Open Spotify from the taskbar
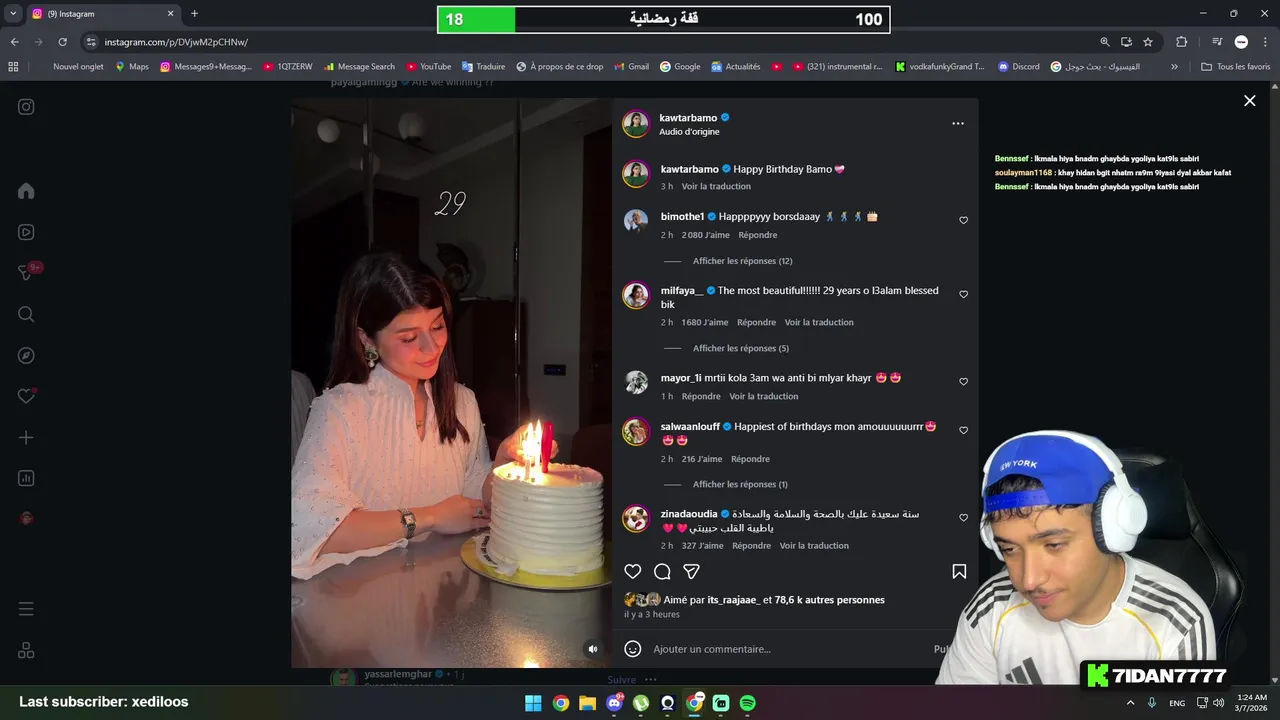 tap(747, 703)
